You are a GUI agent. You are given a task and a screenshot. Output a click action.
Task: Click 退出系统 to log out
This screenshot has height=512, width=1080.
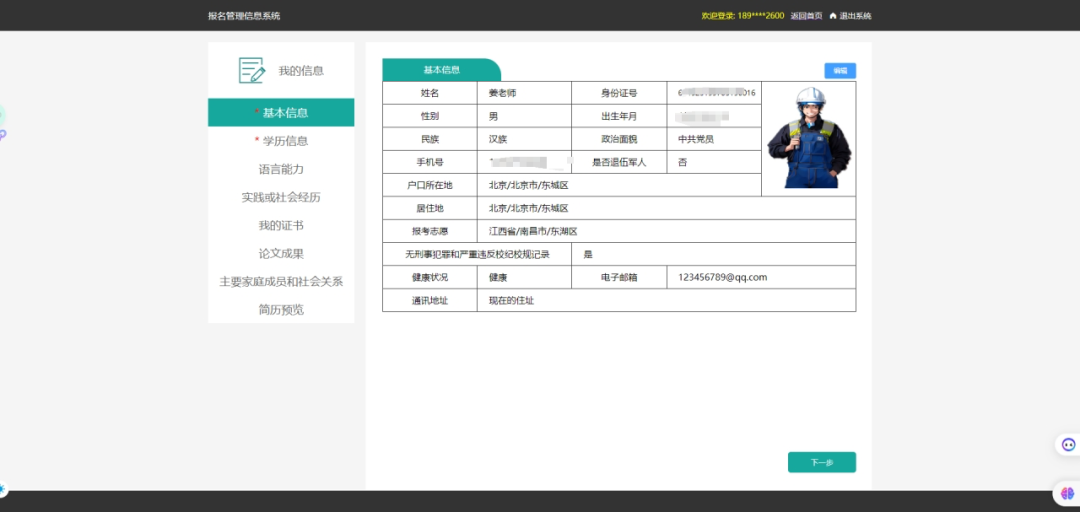click(x=855, y=16)
